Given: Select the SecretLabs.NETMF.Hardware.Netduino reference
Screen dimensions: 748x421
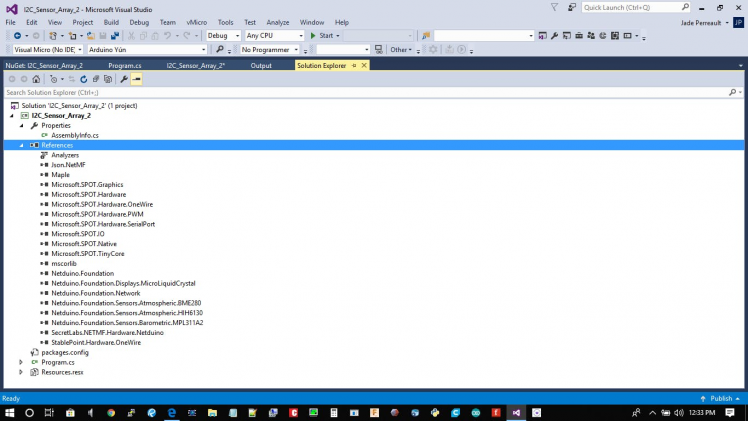Looking at the screenshot, I should (107, 333).
